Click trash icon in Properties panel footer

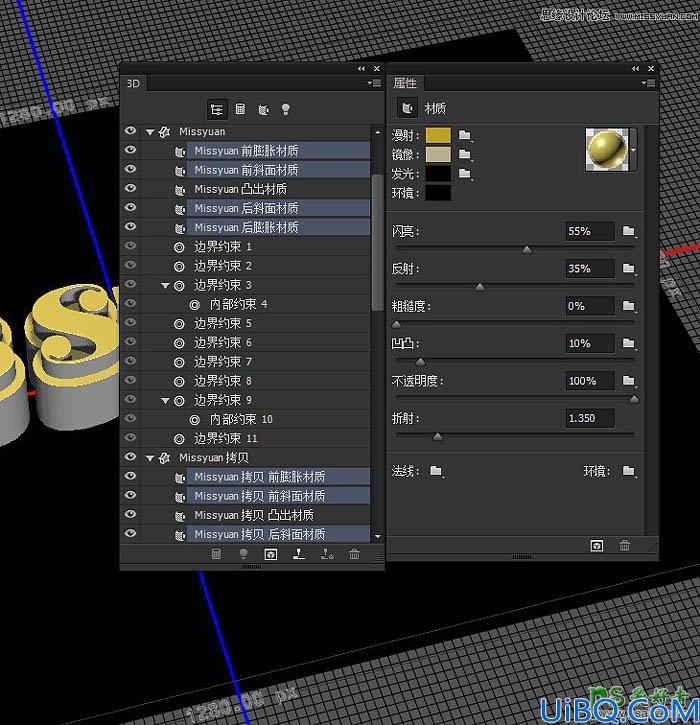[x=624, y=546]
